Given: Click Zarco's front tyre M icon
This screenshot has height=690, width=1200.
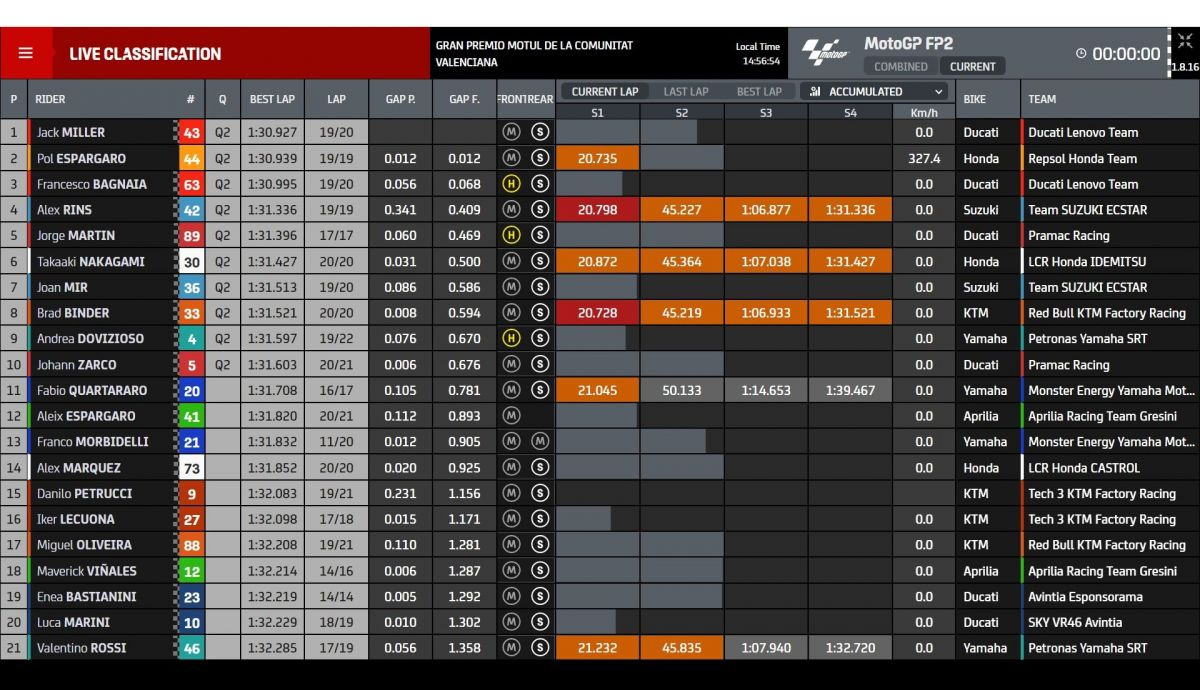Looking at the screenshot, I should [511, 364].
